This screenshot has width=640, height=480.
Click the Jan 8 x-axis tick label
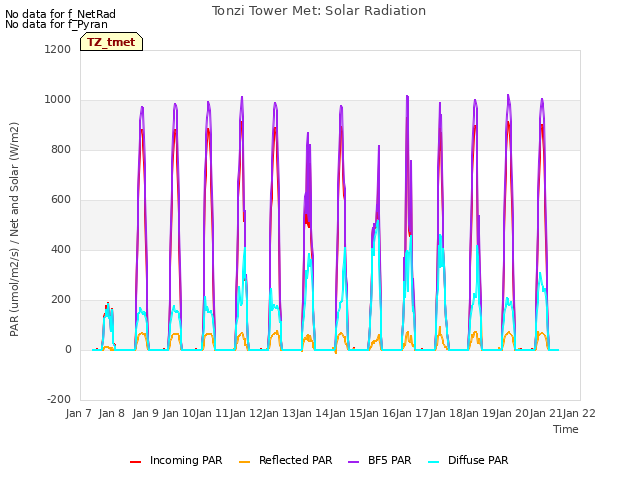tap(112, 413)
